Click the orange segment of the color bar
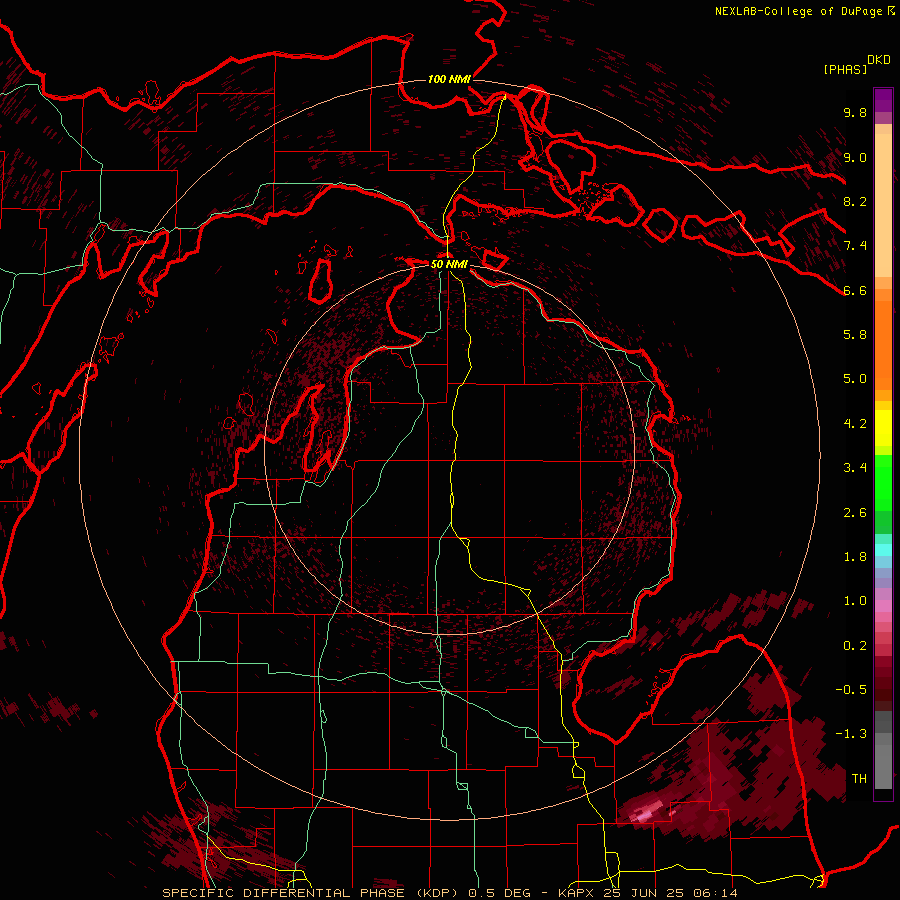This screenshot has width=900, height=900. [x=883, y=344]
